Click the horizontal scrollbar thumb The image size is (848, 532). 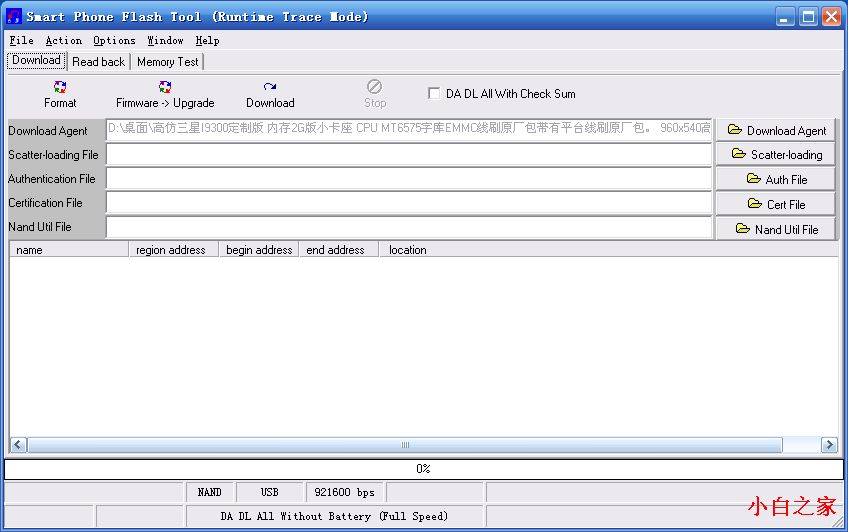(x=405, y=445)
